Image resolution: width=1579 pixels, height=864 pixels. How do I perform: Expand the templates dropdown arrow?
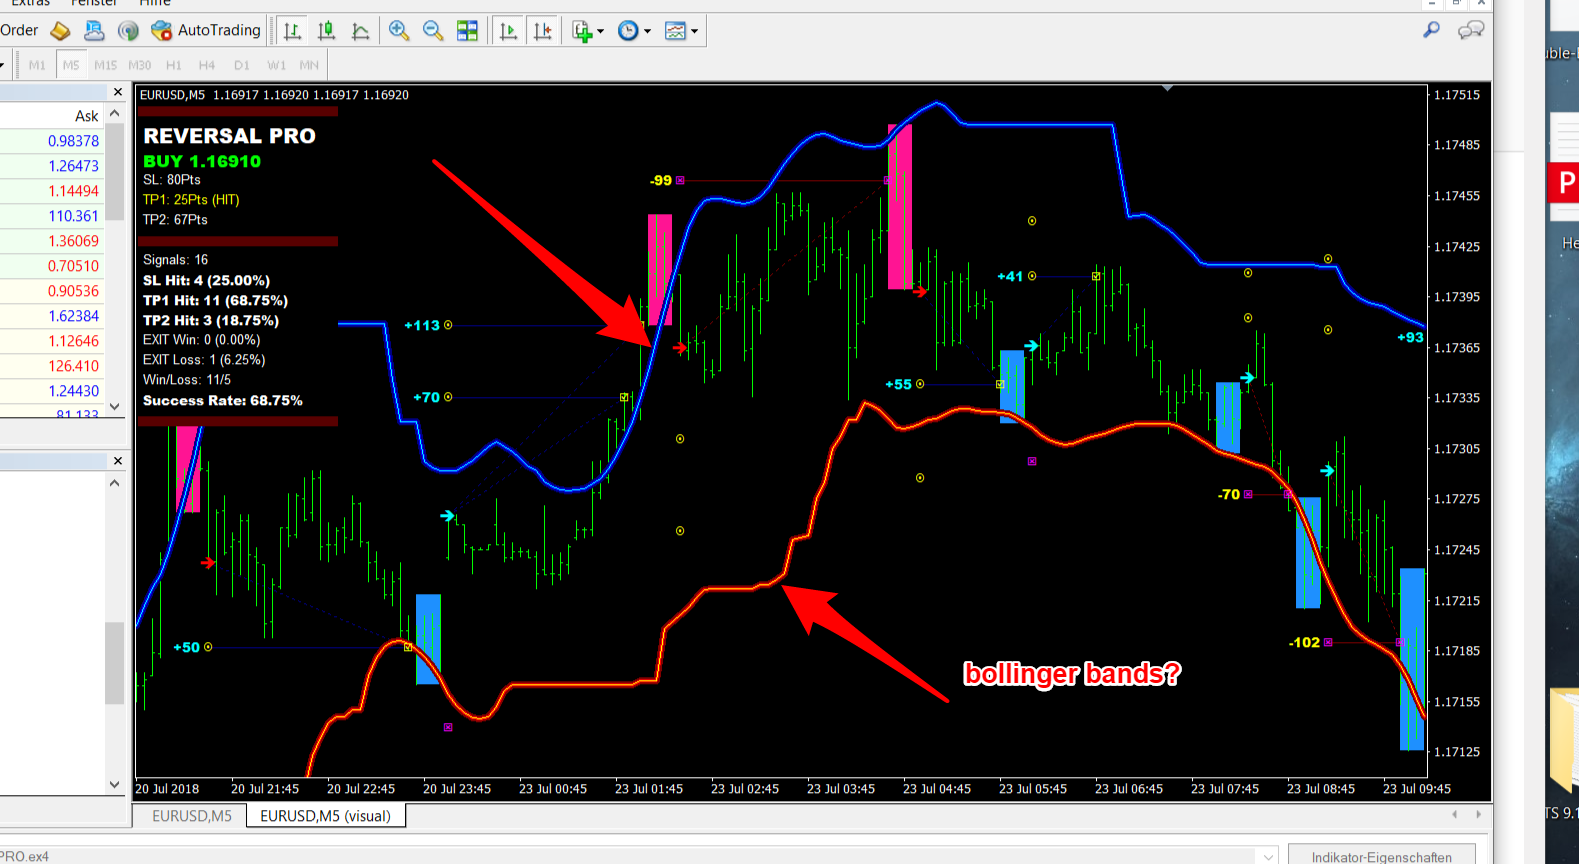(x=694, y=31)
